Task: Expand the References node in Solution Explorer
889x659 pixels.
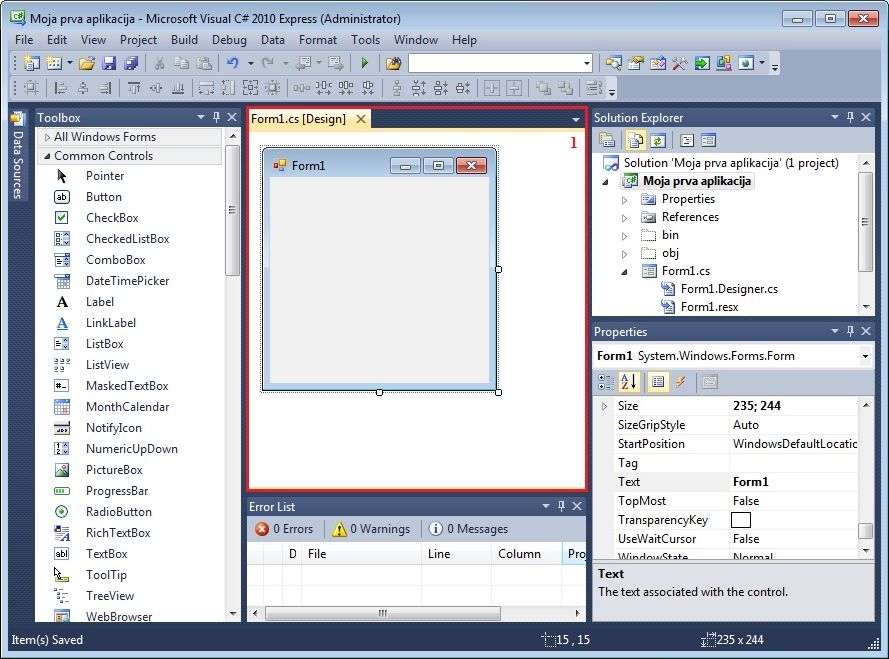Action: tap(624, 218)
